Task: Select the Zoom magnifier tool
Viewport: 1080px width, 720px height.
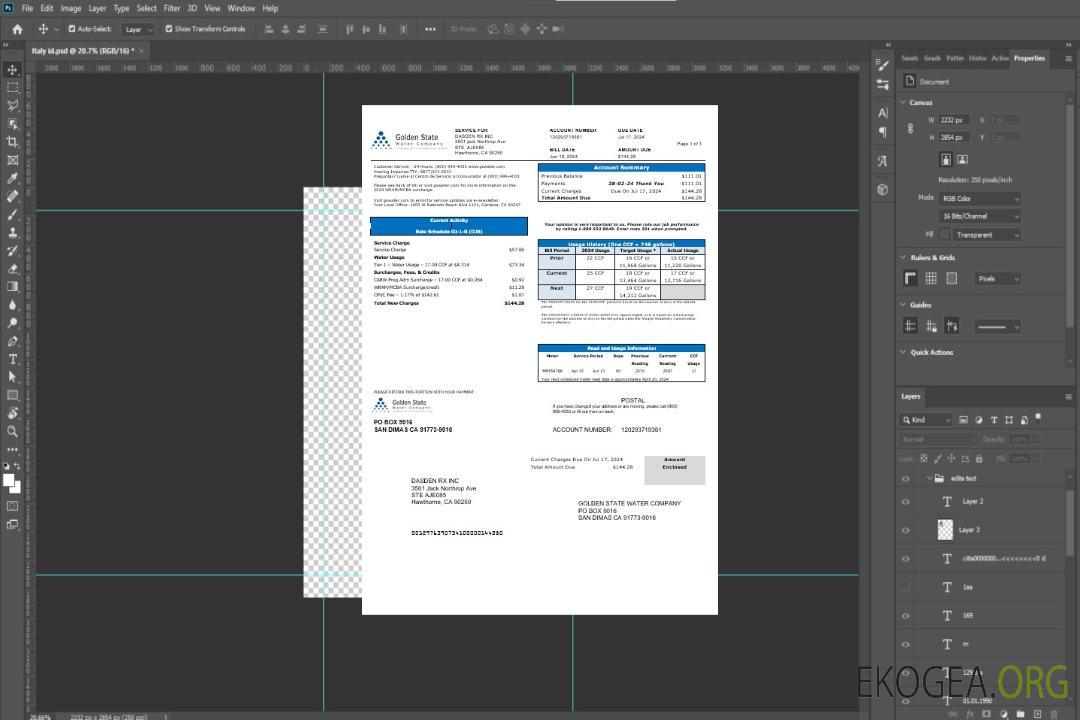Action: click(12, 431)
